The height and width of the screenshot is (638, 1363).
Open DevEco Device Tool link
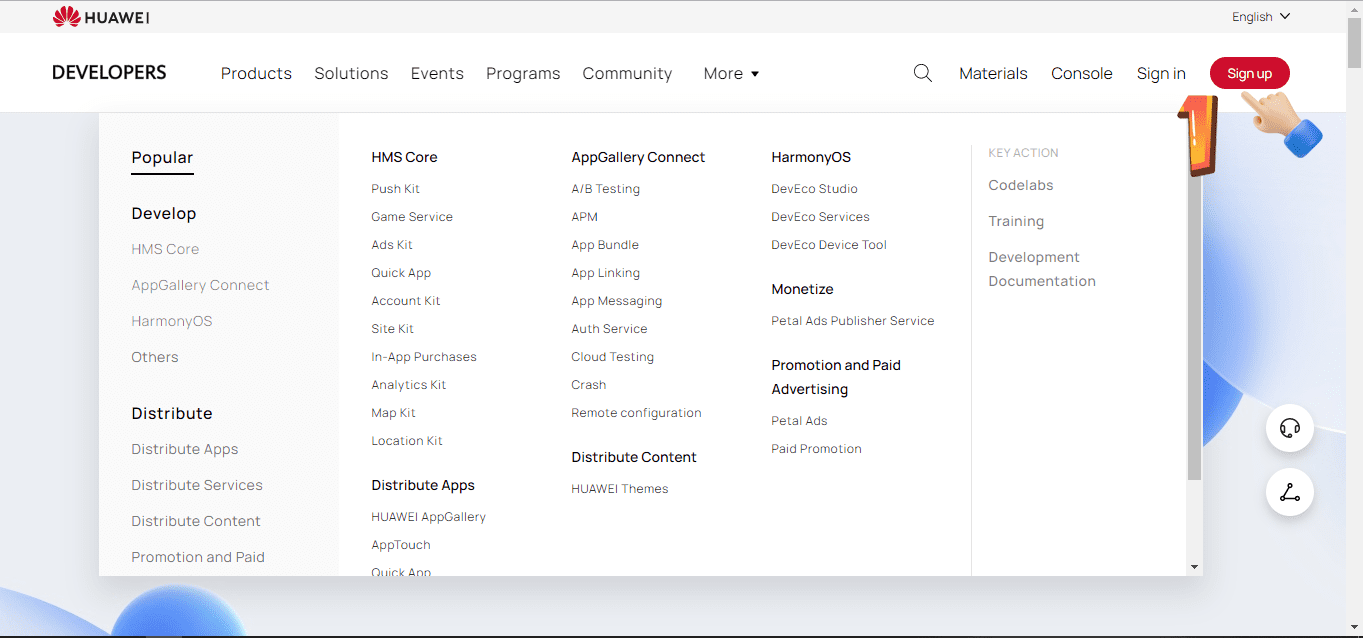coord(829,245)
